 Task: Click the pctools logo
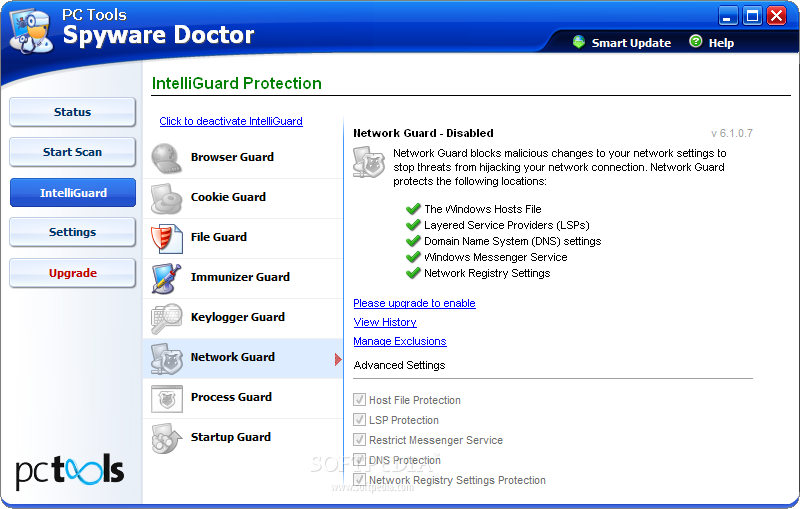[70, 470]
